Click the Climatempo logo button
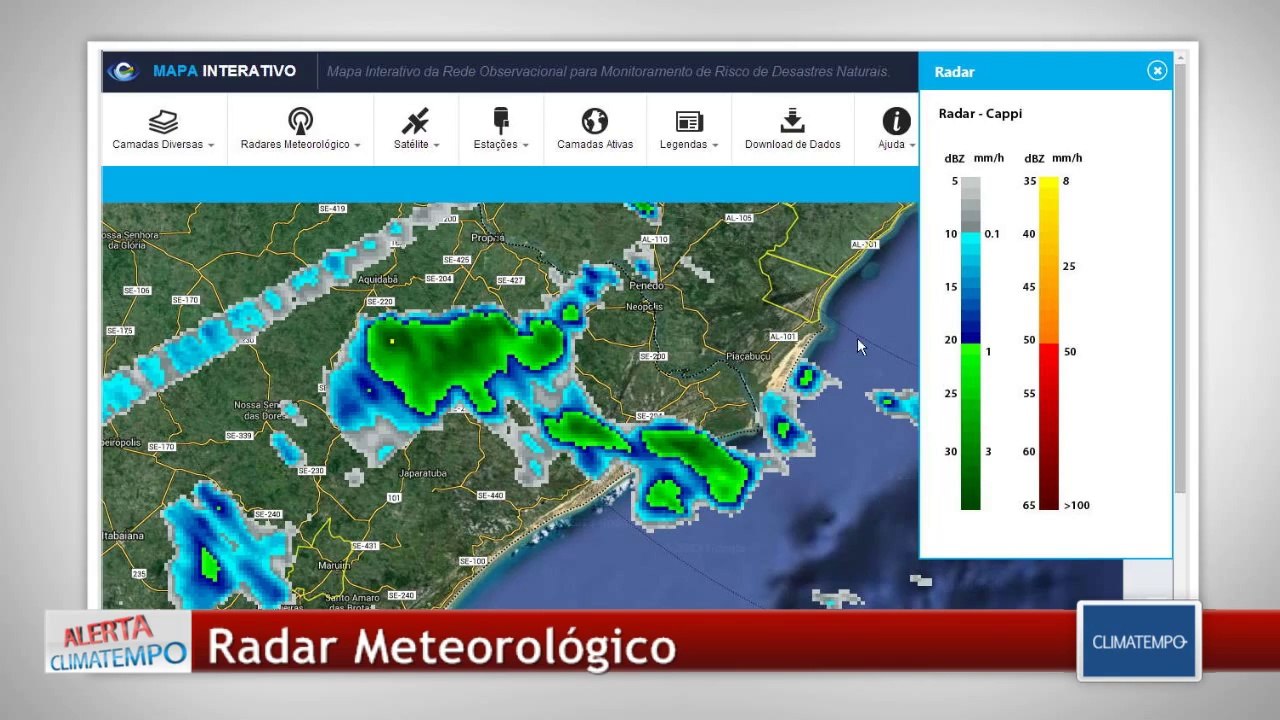1280x720 pixels. tap(1139, 641)
